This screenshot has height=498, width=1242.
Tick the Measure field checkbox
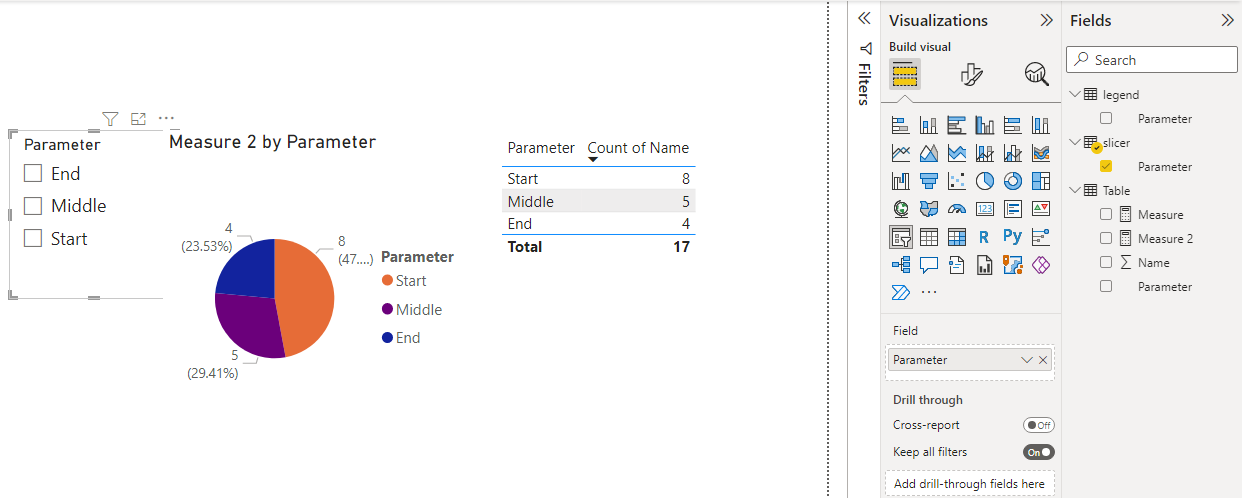point(1106,214)
